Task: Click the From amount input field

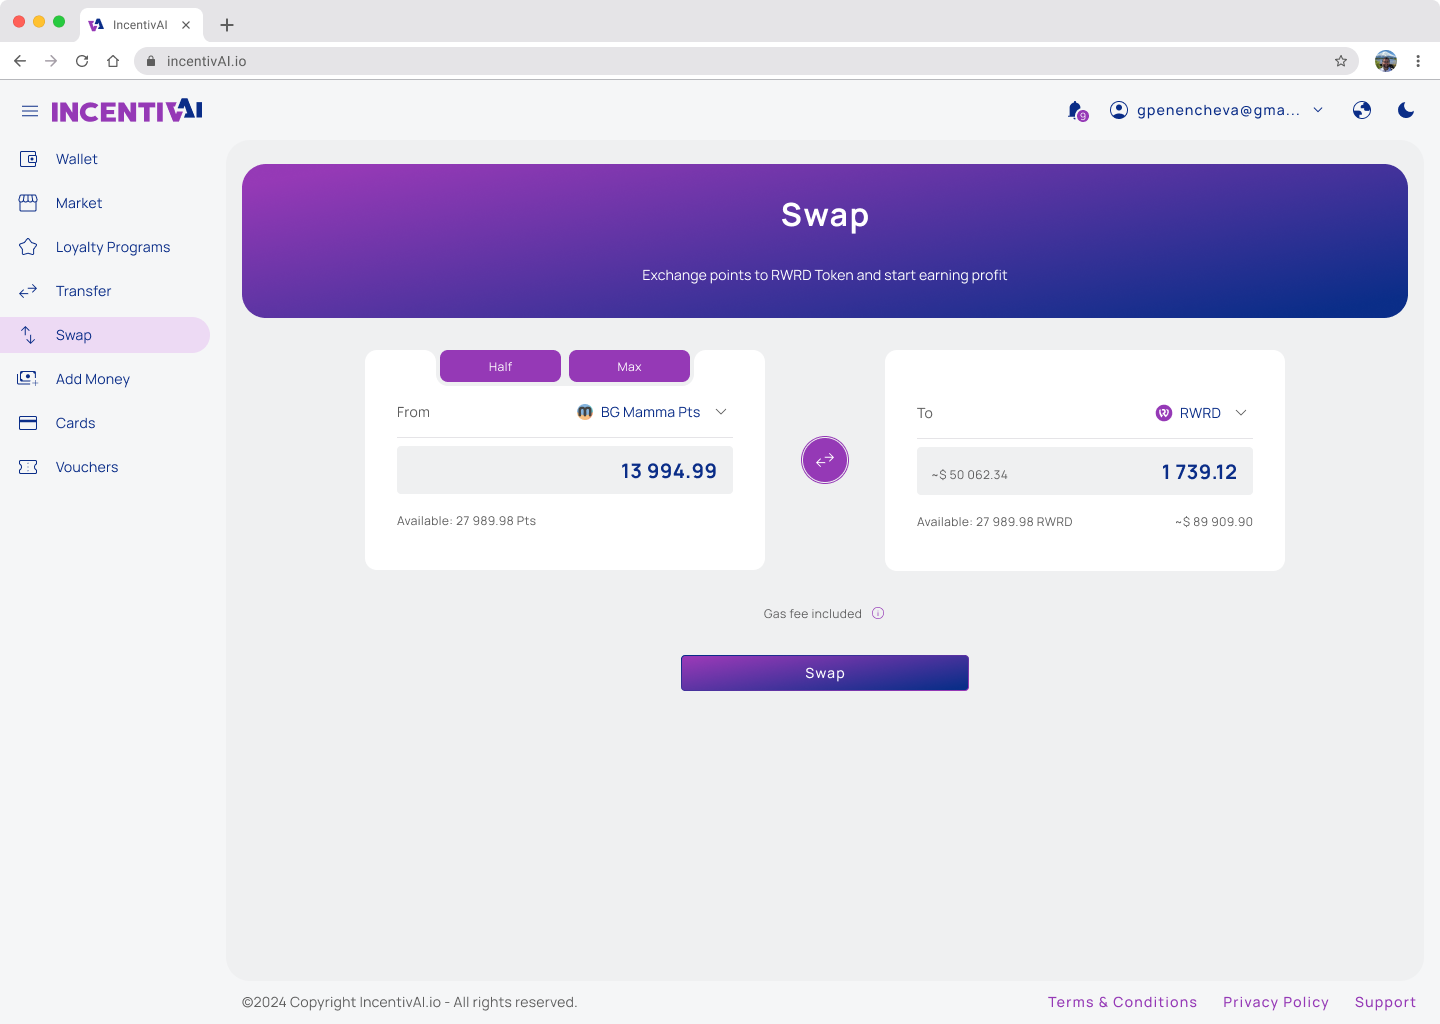Action: (564, 470)
